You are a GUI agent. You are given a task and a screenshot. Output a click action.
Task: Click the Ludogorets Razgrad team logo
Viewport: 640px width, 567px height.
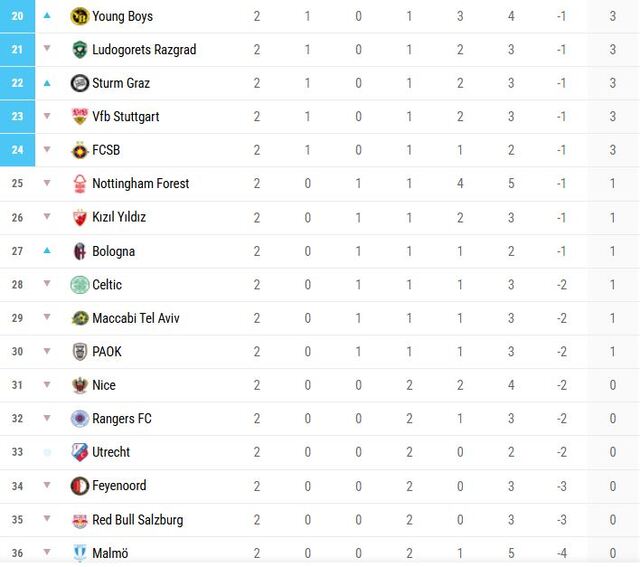(x=80, y=50)
